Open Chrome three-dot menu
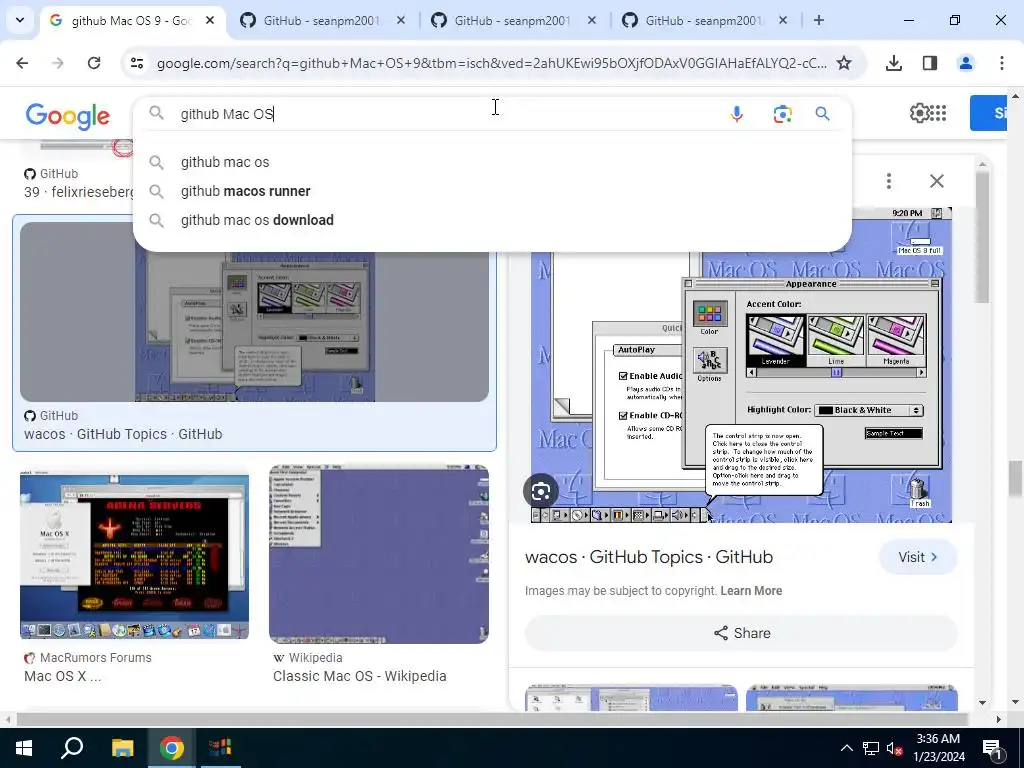The width and height of the screenshot is (1024, 768). pyautogui.click(x=1001, y=63)
